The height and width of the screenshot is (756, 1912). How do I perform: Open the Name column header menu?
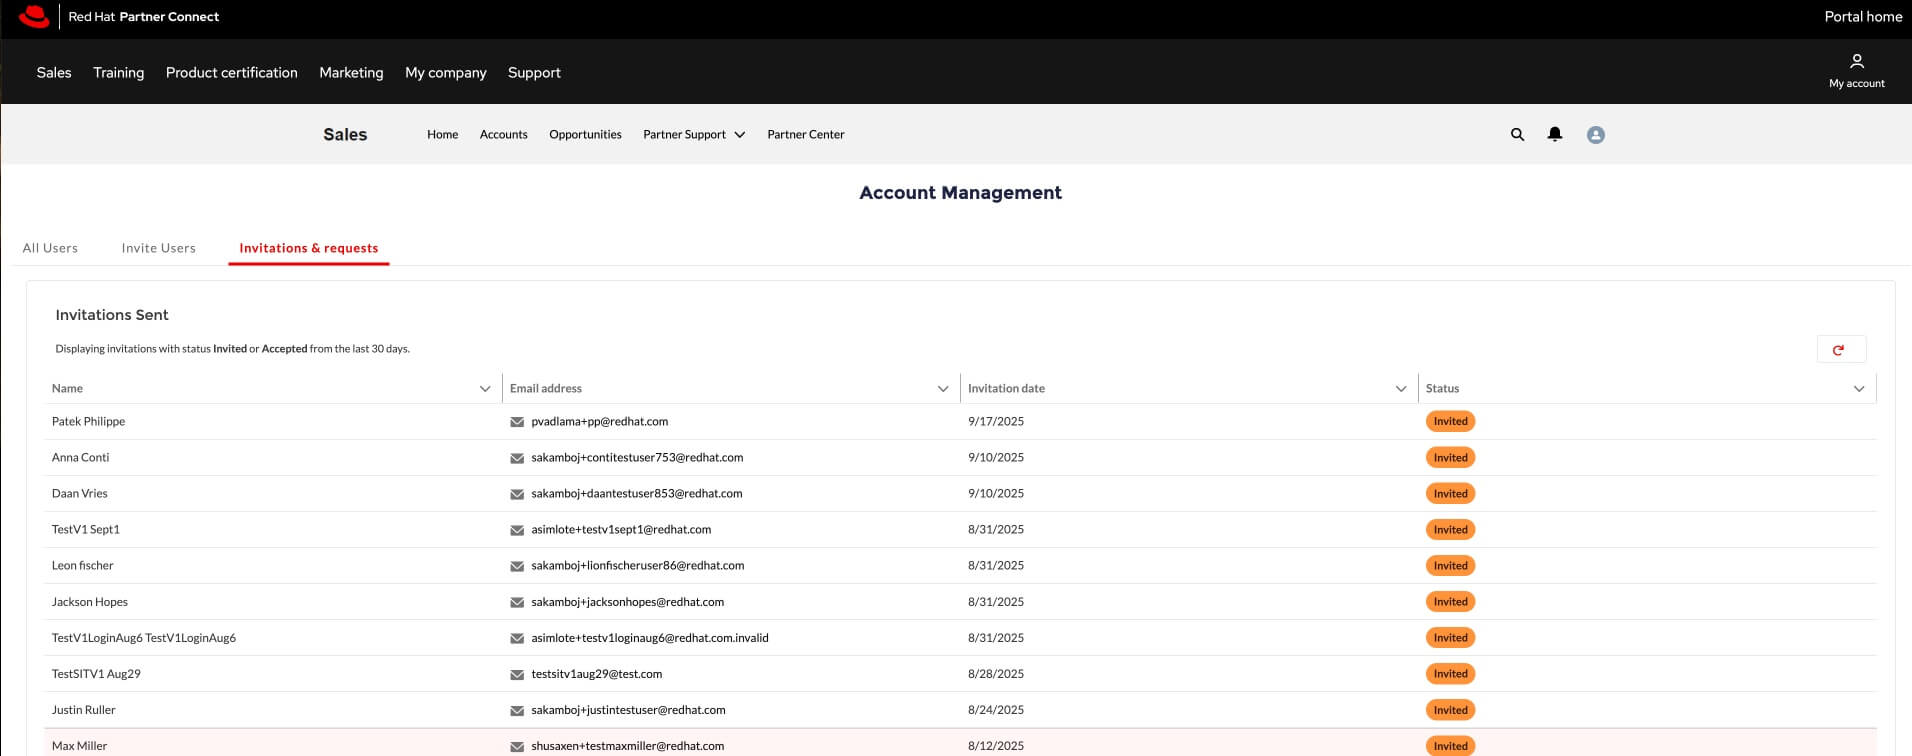[x=485, y=389]
